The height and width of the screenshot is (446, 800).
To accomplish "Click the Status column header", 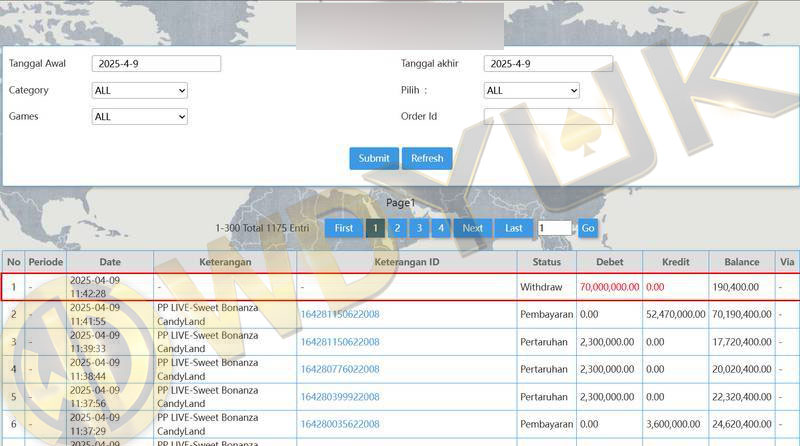I will 546,262.
